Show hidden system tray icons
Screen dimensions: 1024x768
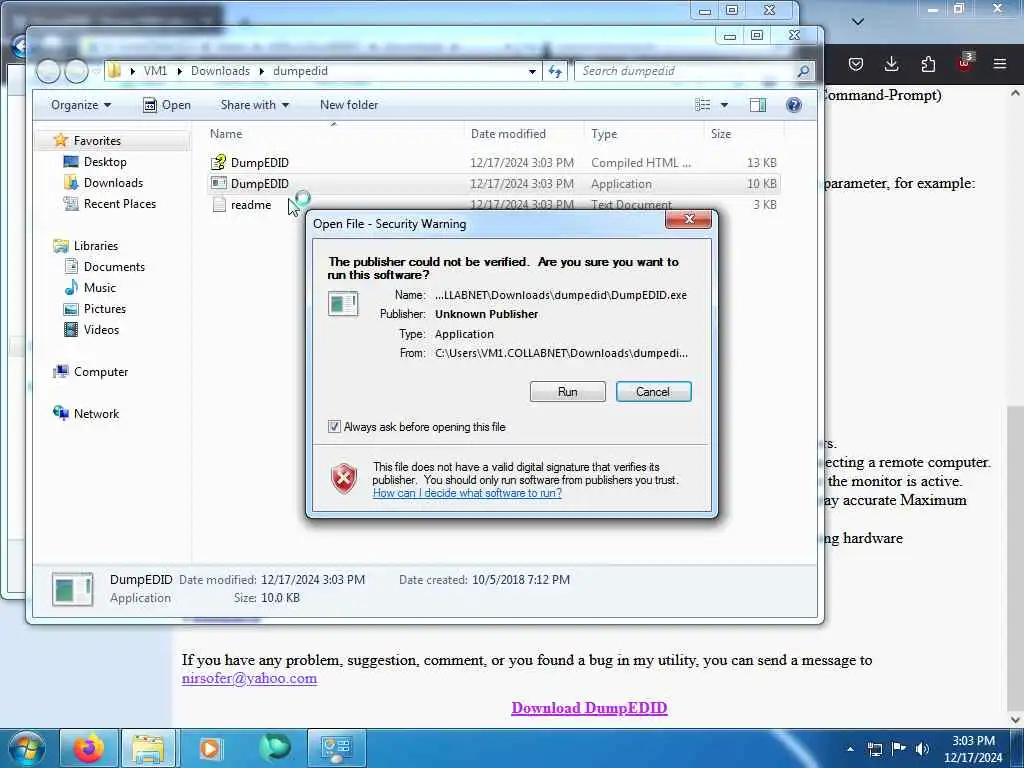point(850,749)
